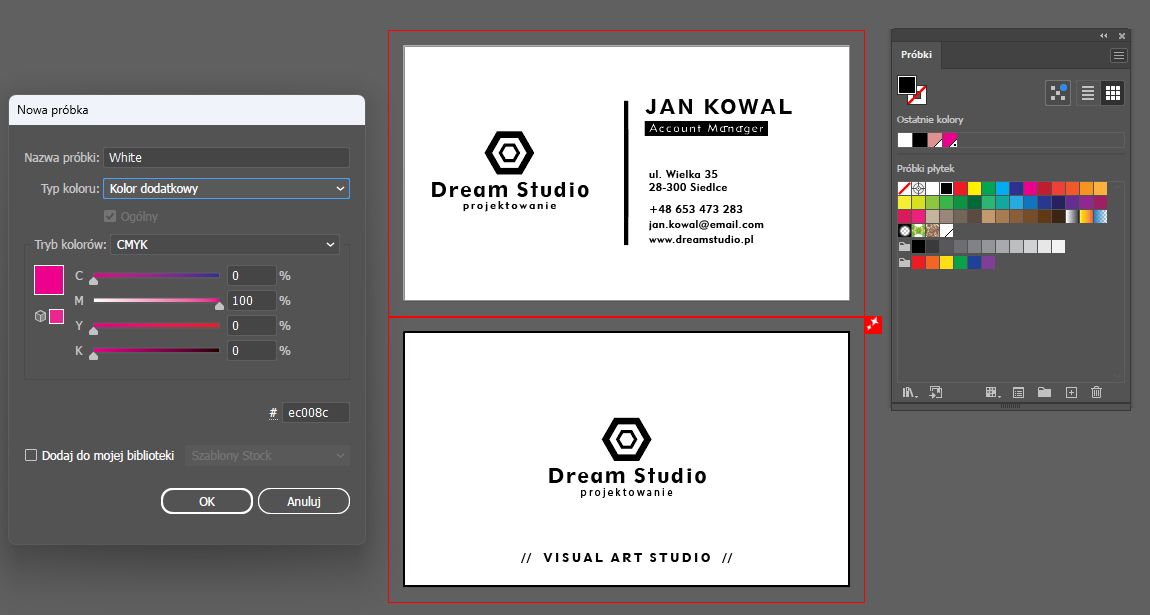
Task: Open the 'Szablony Stock' library dropdown
Action: (x=267, y=456)
